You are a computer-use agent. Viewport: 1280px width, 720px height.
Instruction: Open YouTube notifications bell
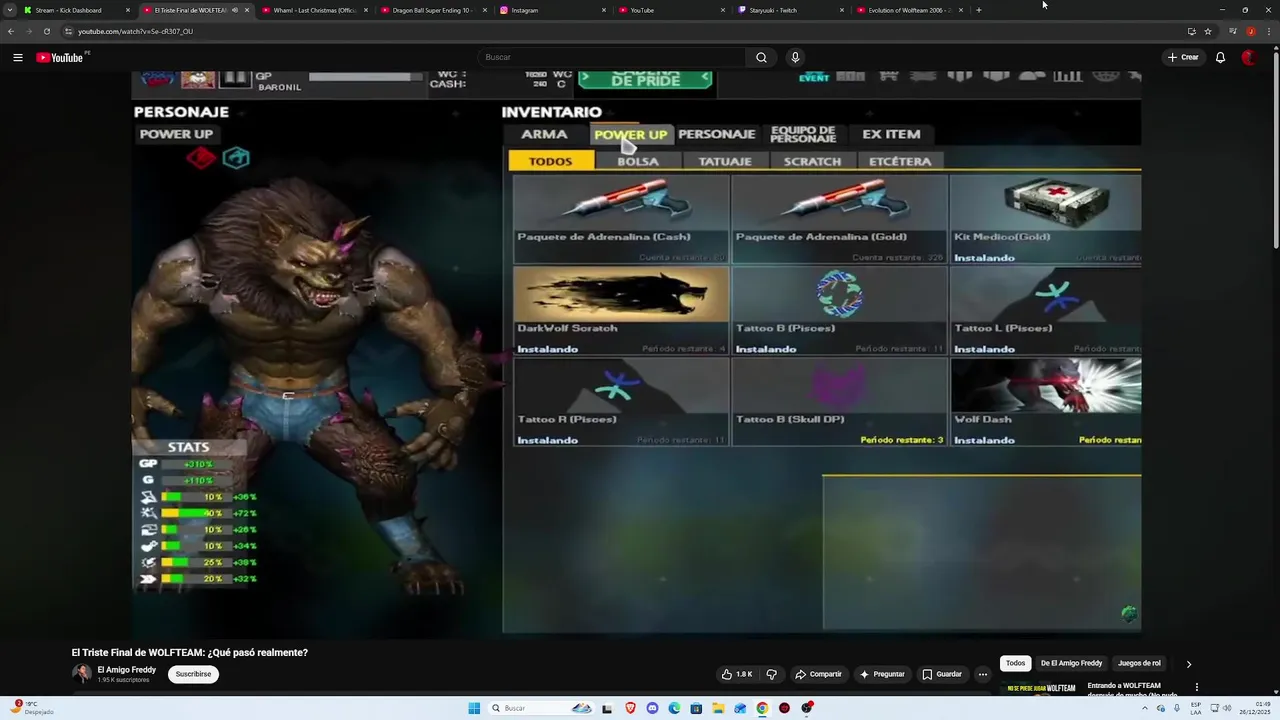tap(1220, 57)
